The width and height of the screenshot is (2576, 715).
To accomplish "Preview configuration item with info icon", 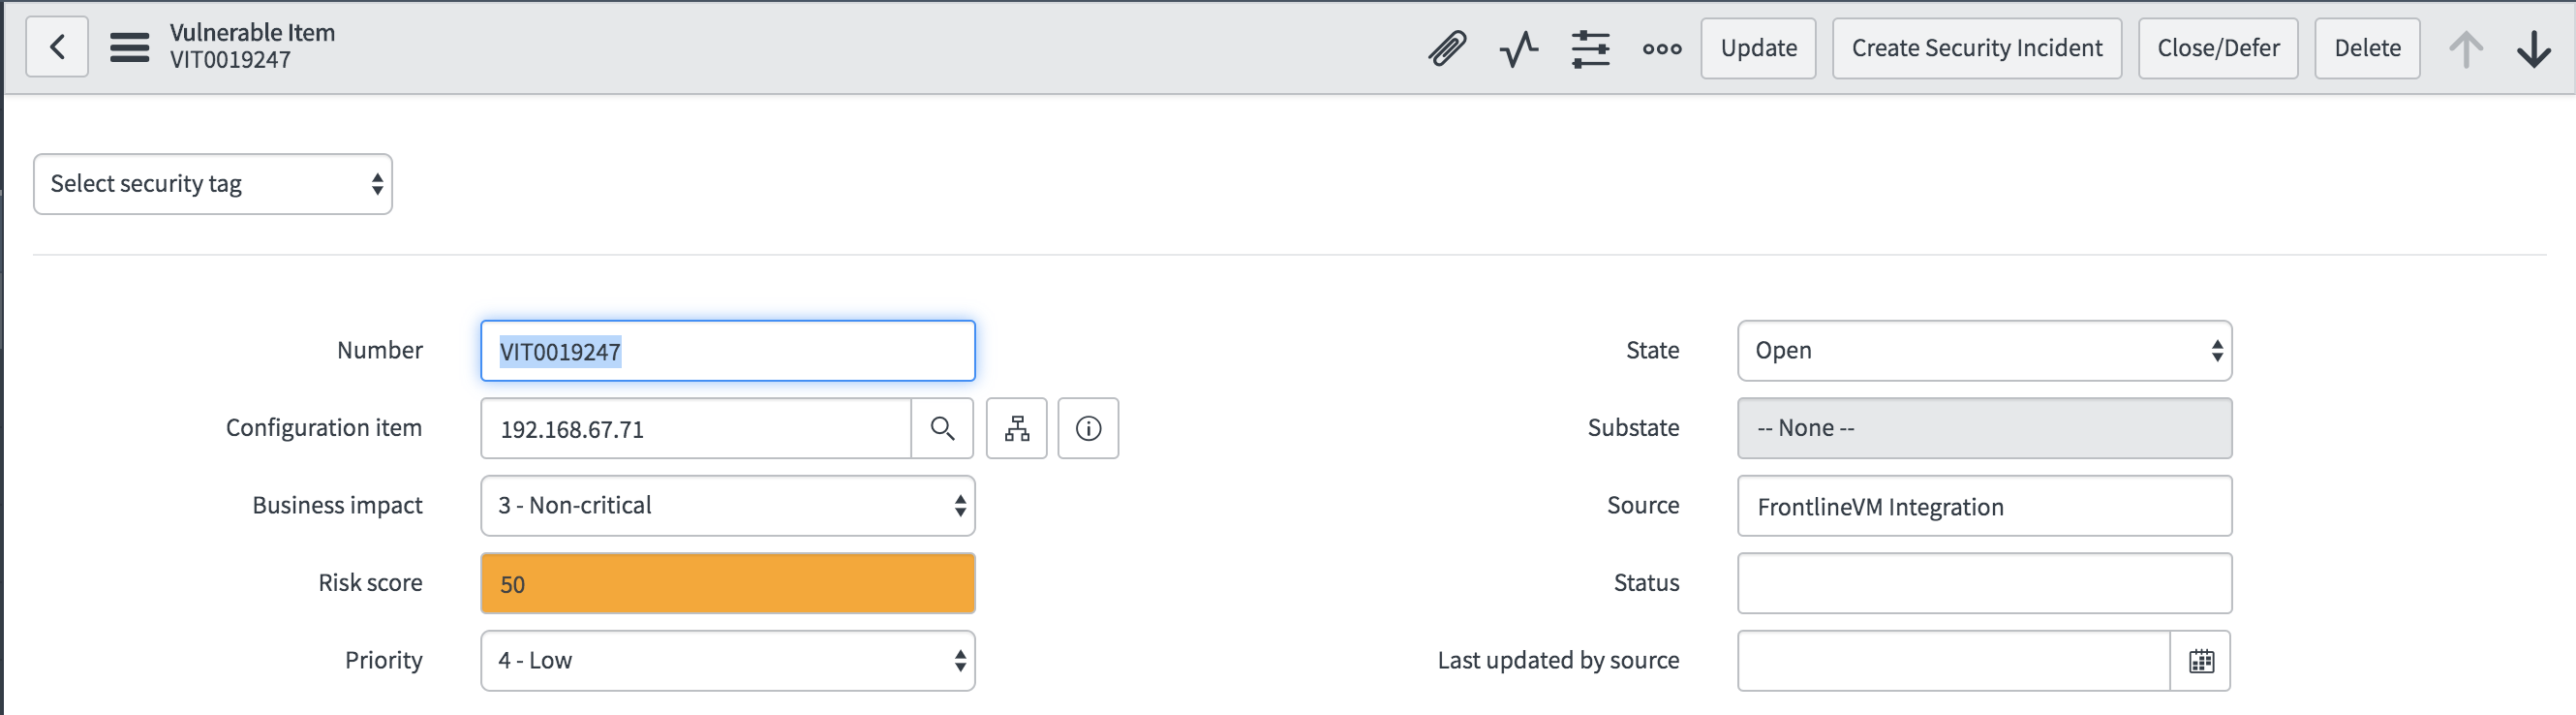I will coord(1088,429).
